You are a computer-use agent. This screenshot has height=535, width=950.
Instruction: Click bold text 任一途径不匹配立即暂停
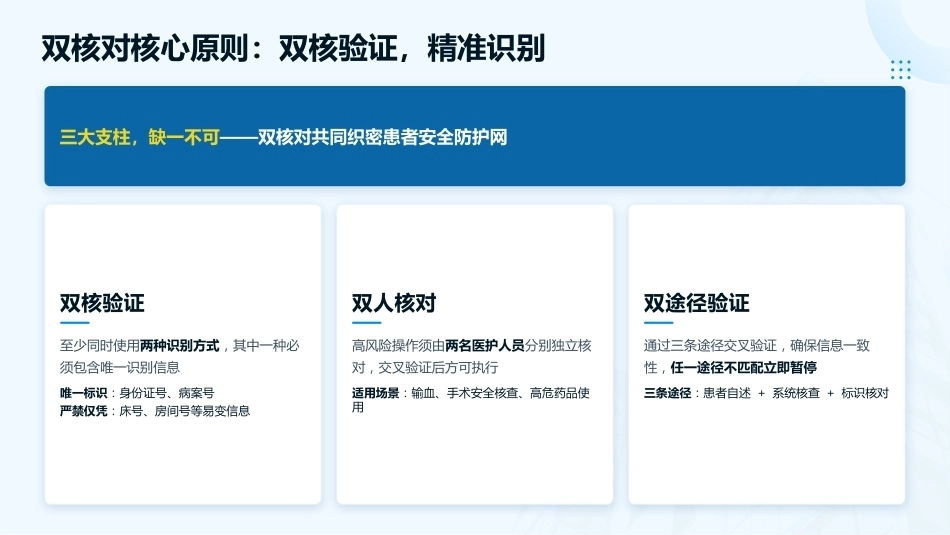(743, 368)
